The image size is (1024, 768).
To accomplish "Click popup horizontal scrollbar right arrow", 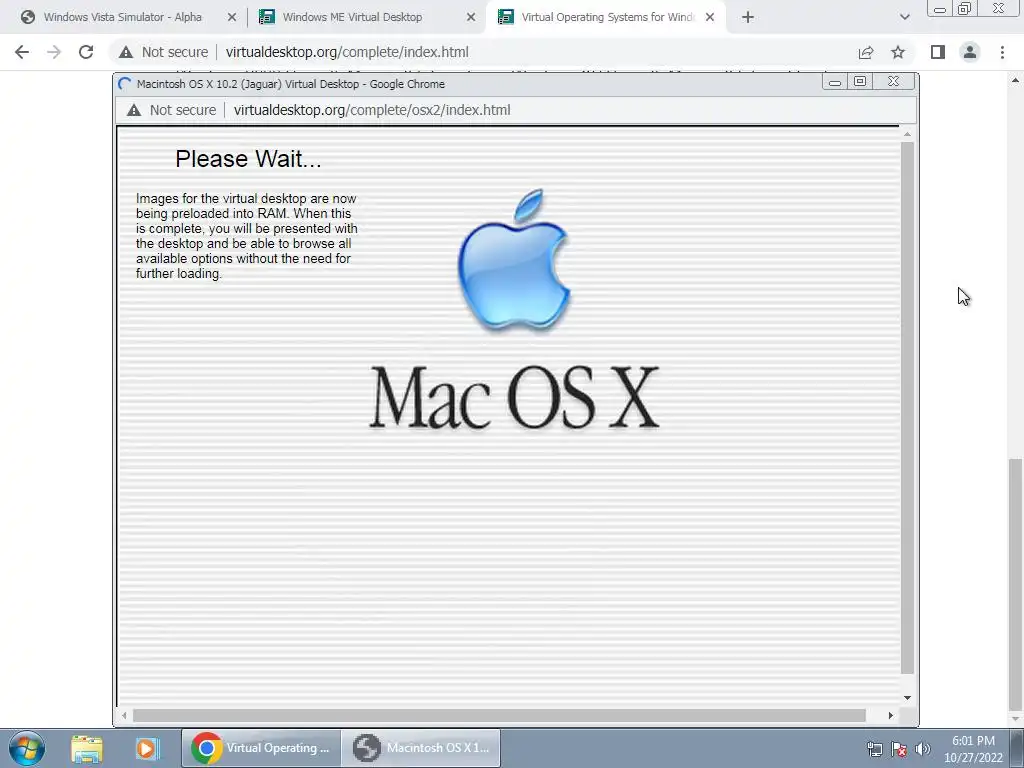I will (891, 716).
